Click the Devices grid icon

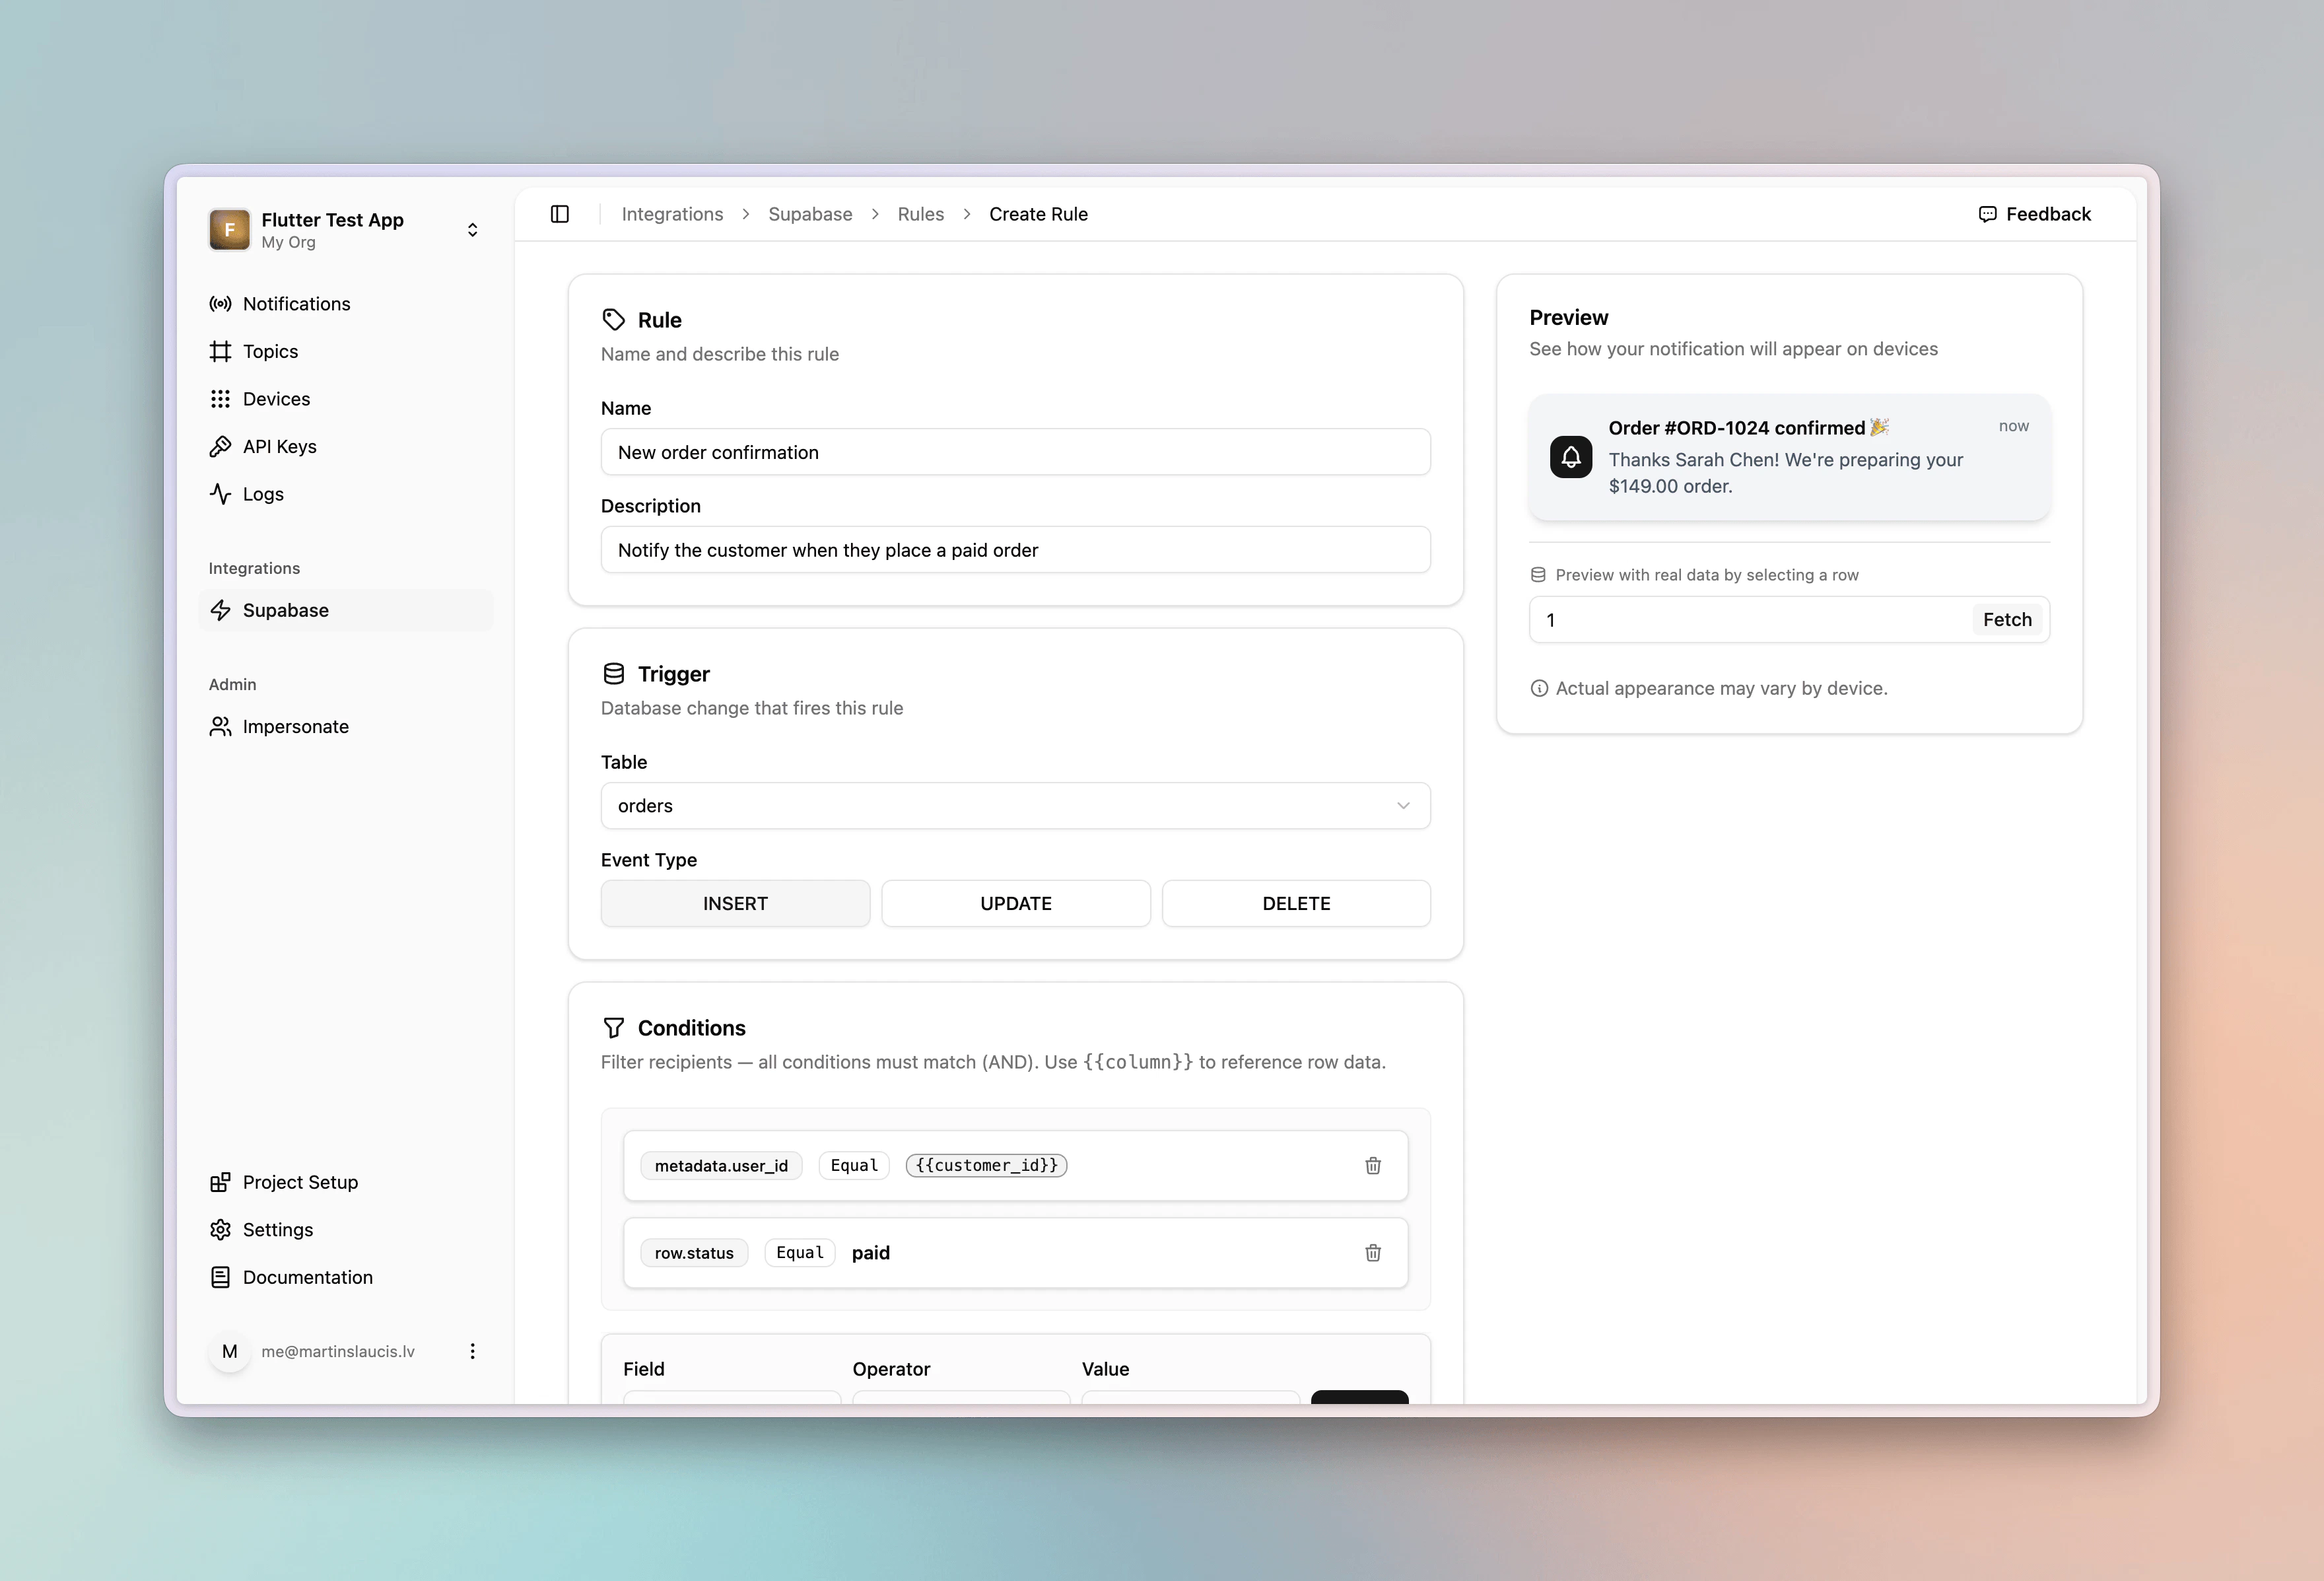click(220, 399)
